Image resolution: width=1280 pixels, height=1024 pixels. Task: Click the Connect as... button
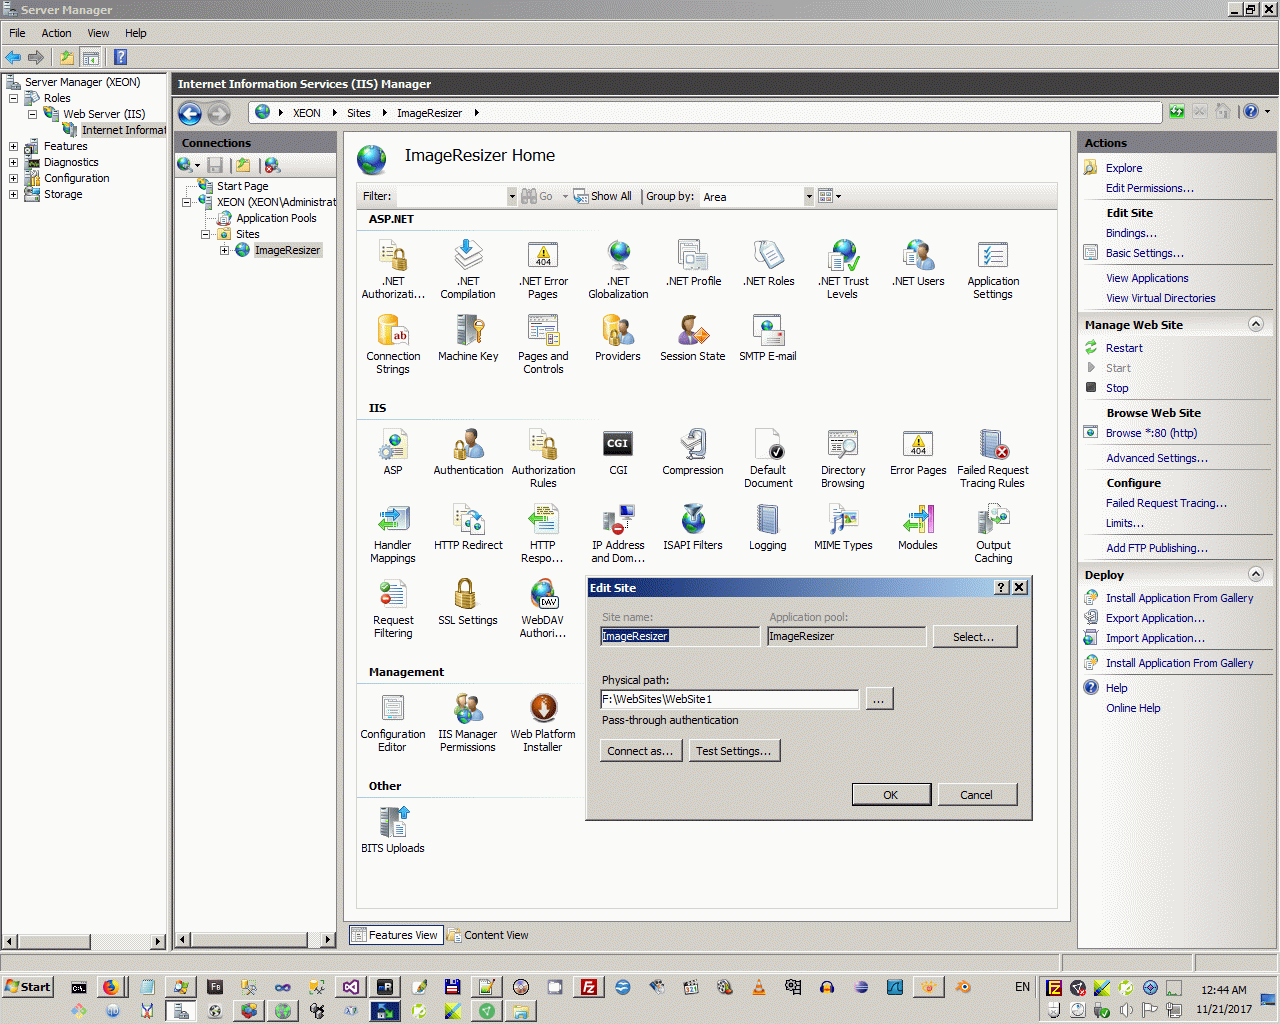(x=640, y=751)
